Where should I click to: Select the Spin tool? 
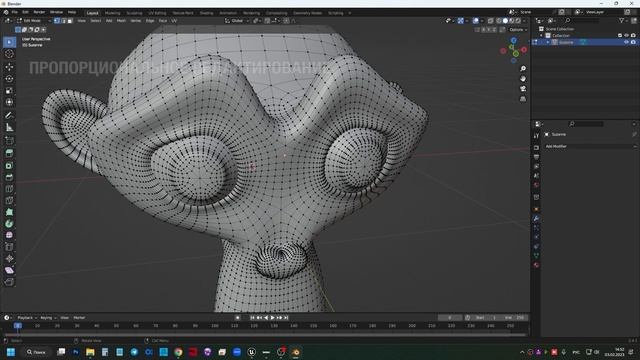point(9,224)
